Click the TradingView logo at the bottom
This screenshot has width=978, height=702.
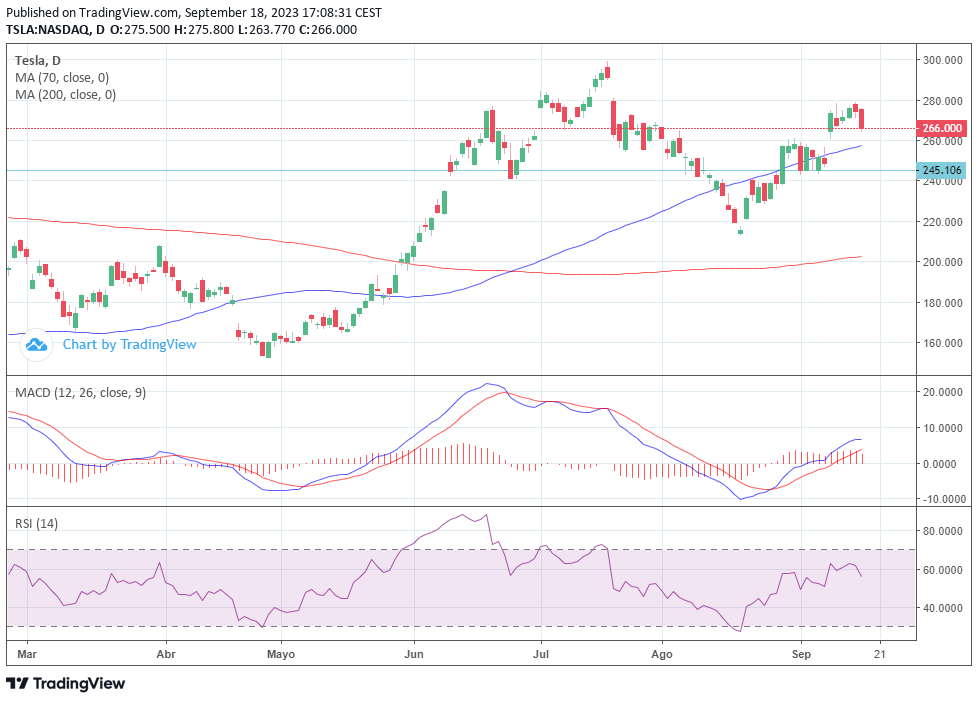click(x=65, y=683)
